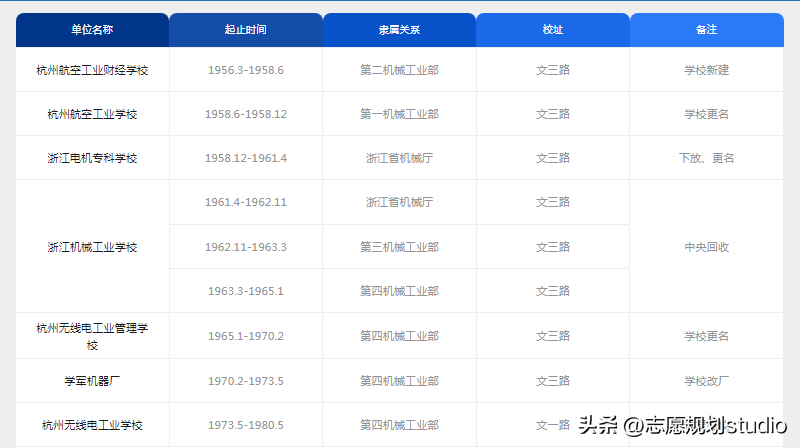The image size is (800, 448).
Task: Click 文三路 in the 1963.3-1965.1 row
Action: (553, 291)
